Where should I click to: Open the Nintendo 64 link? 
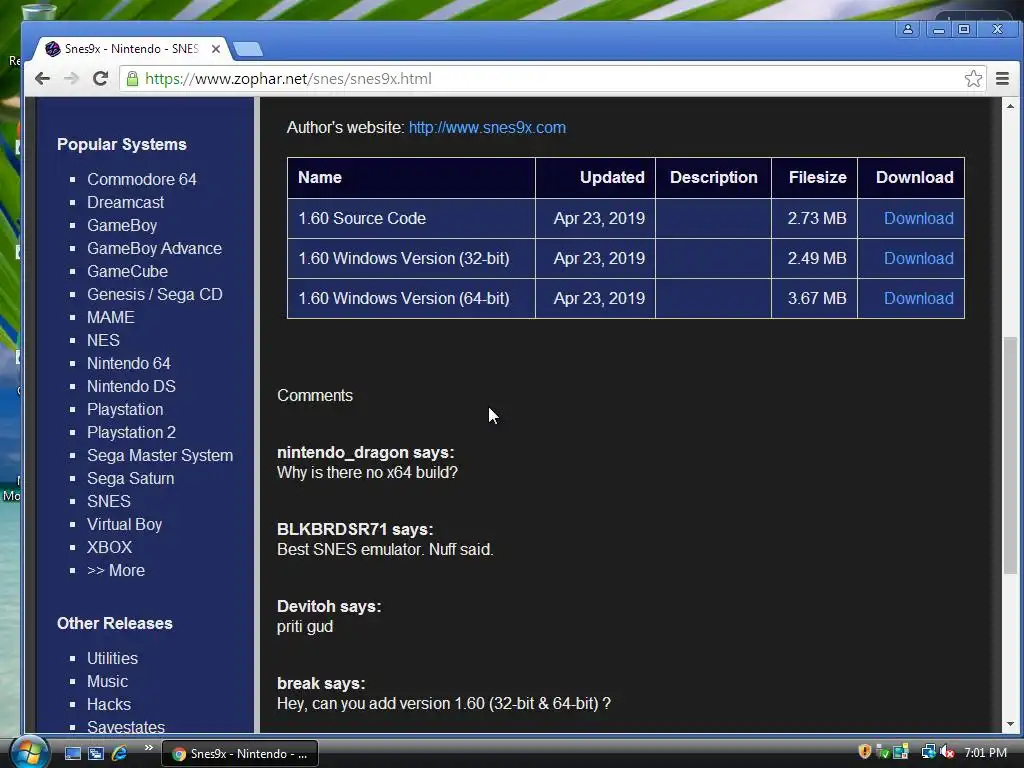click(x=129, y=363)
